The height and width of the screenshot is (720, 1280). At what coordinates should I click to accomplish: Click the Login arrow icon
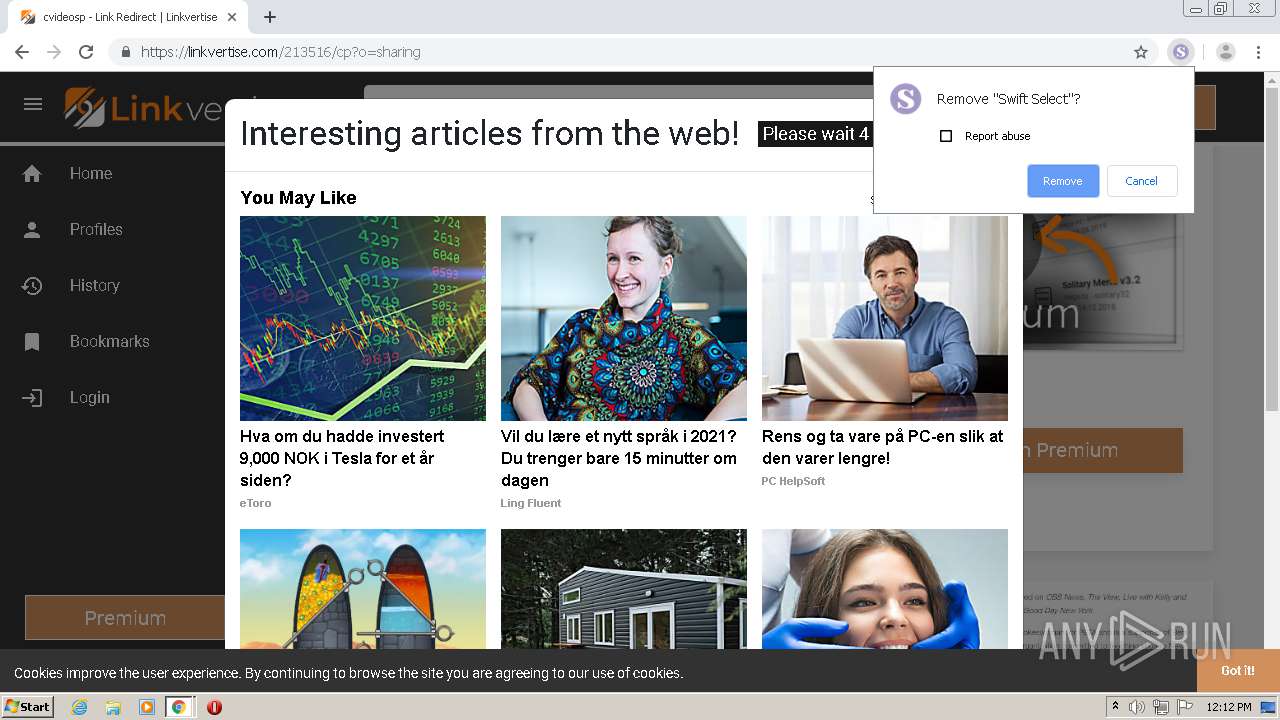pos(32,398)
